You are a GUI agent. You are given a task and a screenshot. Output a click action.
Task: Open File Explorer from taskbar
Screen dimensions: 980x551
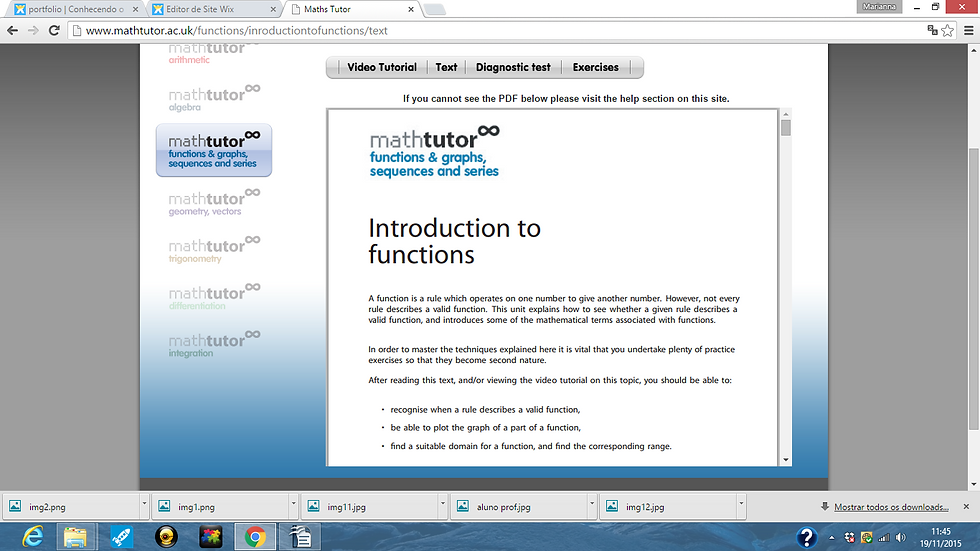(x=76, y=537)
